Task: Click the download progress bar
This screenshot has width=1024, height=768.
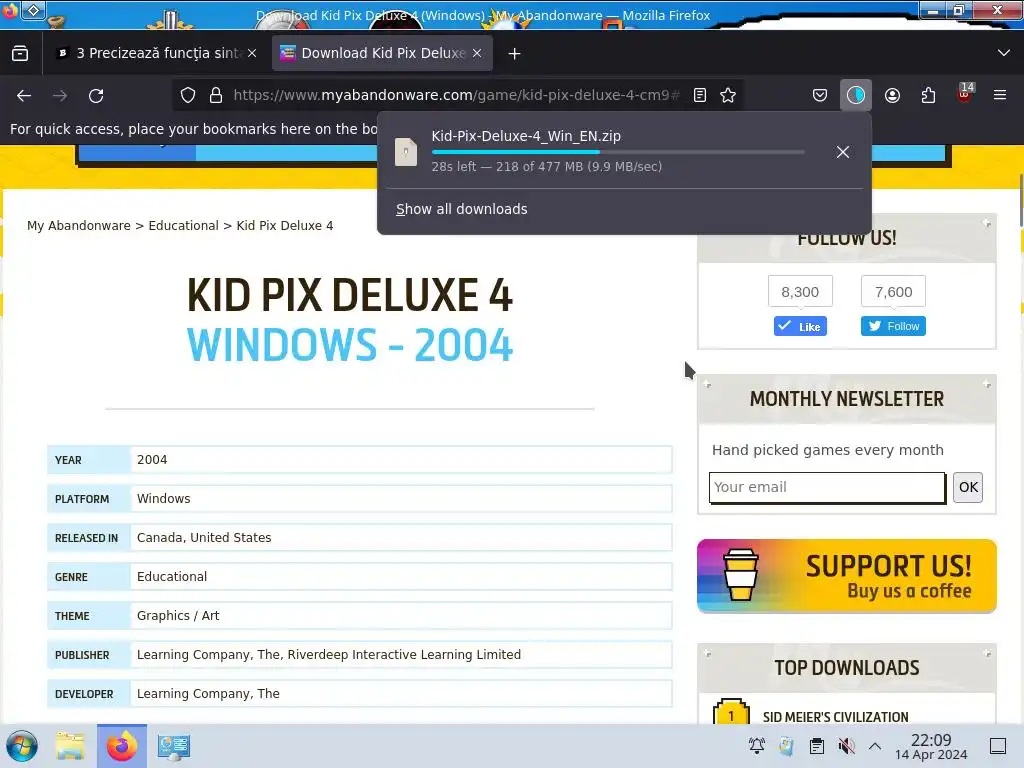Action: click(x=618, y=152)
